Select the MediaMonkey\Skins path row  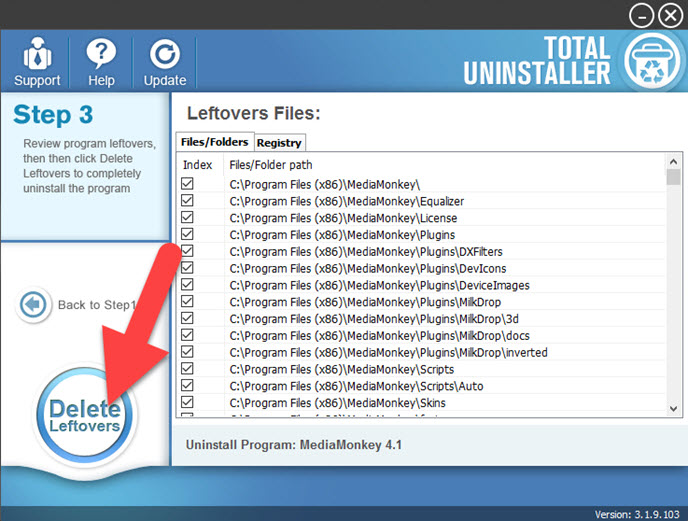337,403
